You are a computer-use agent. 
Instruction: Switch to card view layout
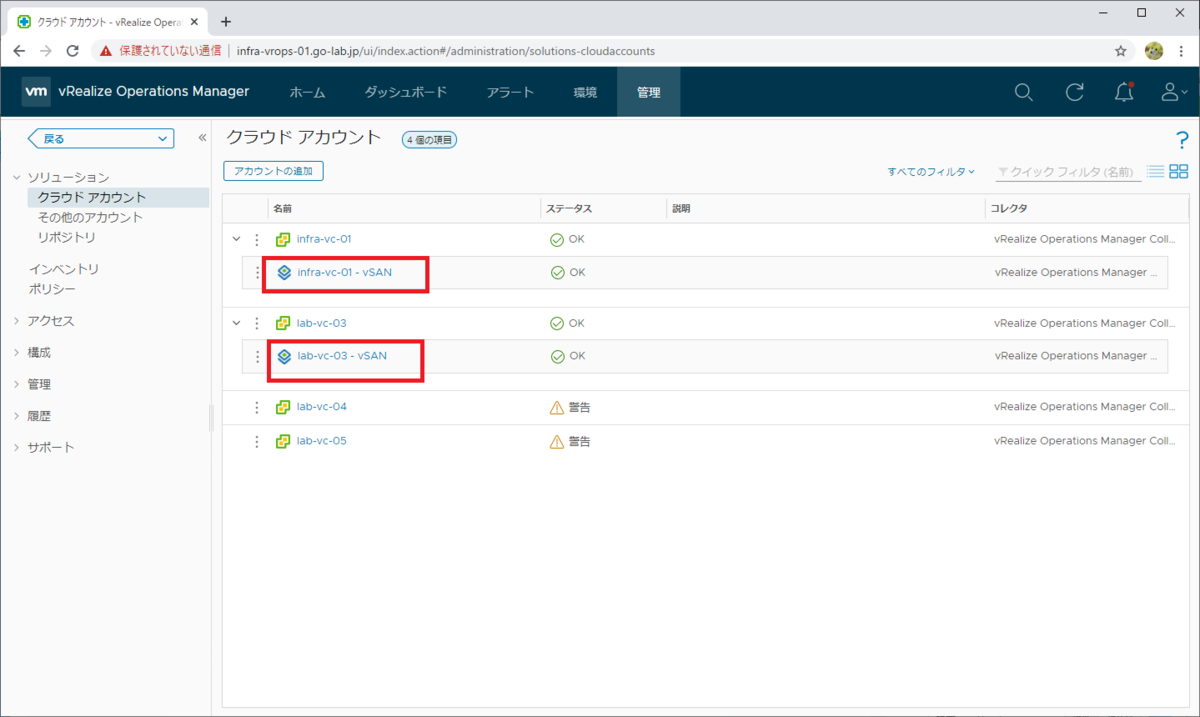click(x=1181, y=171)
